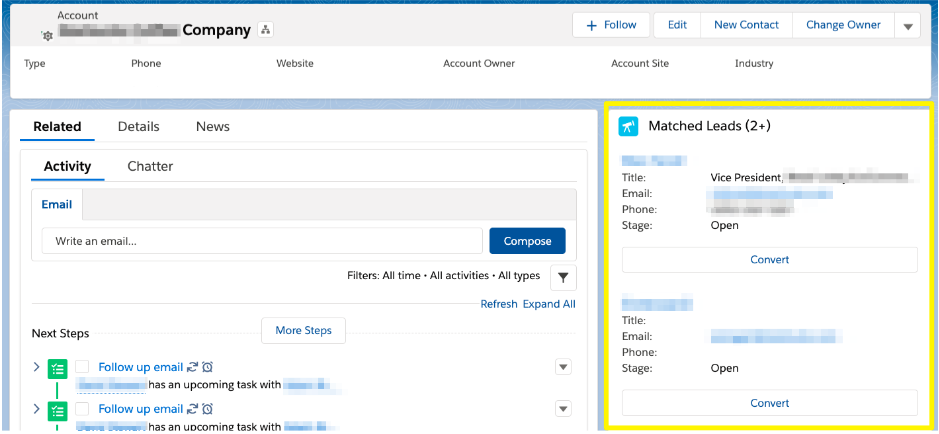Click the reminder clock on the first Follow up email
Viewport: 939px width, 434px height.
[x=207, y=367]
